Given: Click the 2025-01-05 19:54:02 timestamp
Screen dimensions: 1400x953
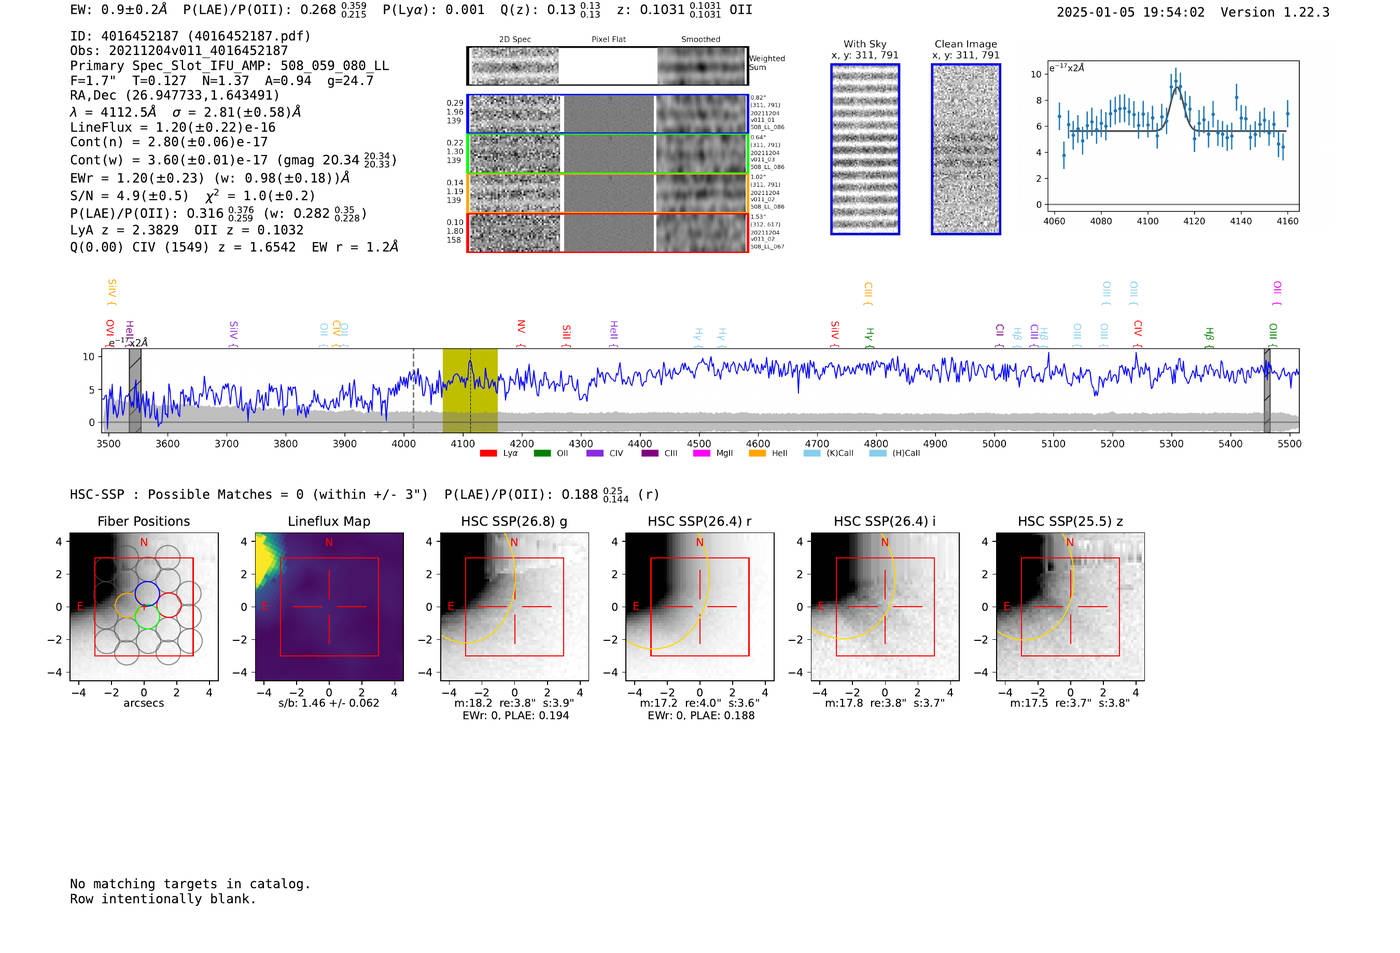Looking at the screenshot, I should (x=1130, y=12).
